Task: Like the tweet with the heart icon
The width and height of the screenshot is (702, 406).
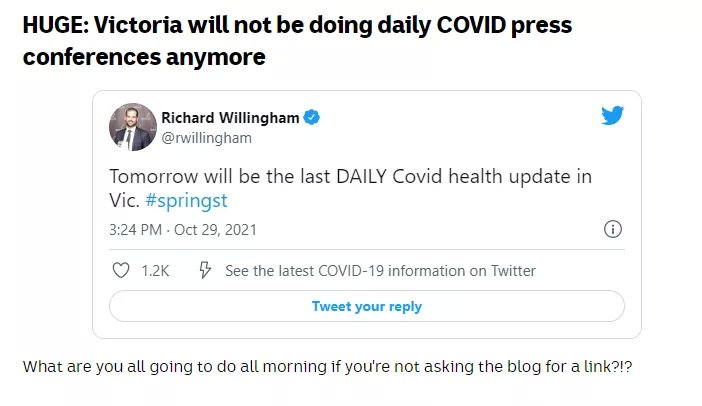Action: (x=120, y=270)
